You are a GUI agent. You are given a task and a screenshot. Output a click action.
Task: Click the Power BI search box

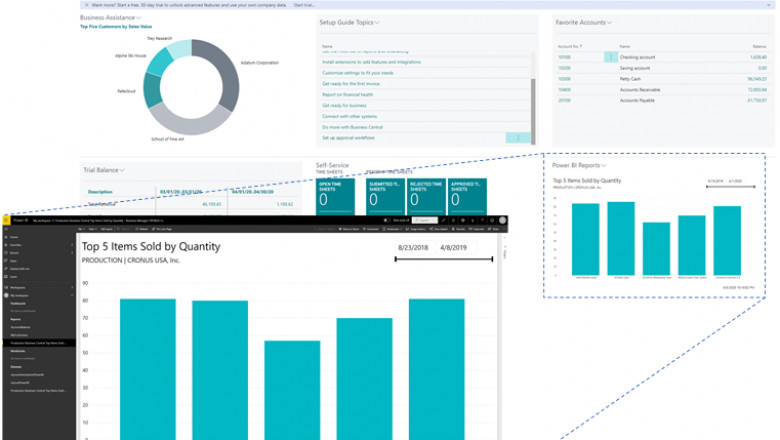tap(425, 220)
